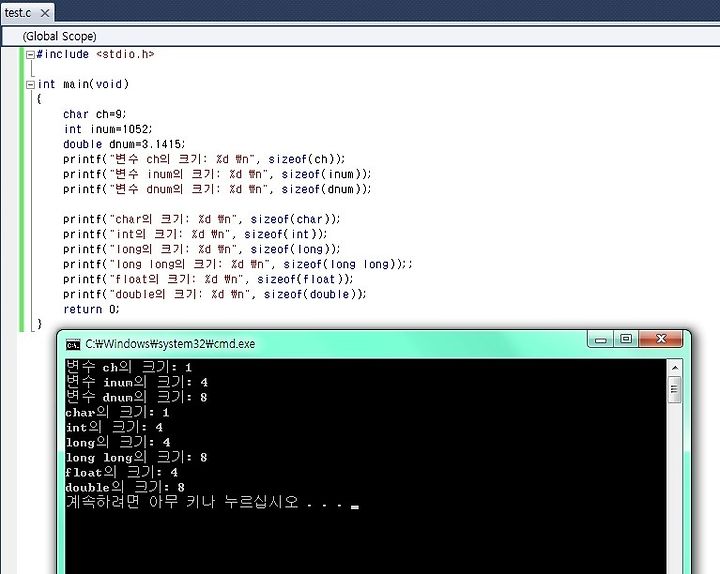Place cursor on the 'double dnum=3.1415;' line
Screen dimensions: 720x574
[124, 145]
